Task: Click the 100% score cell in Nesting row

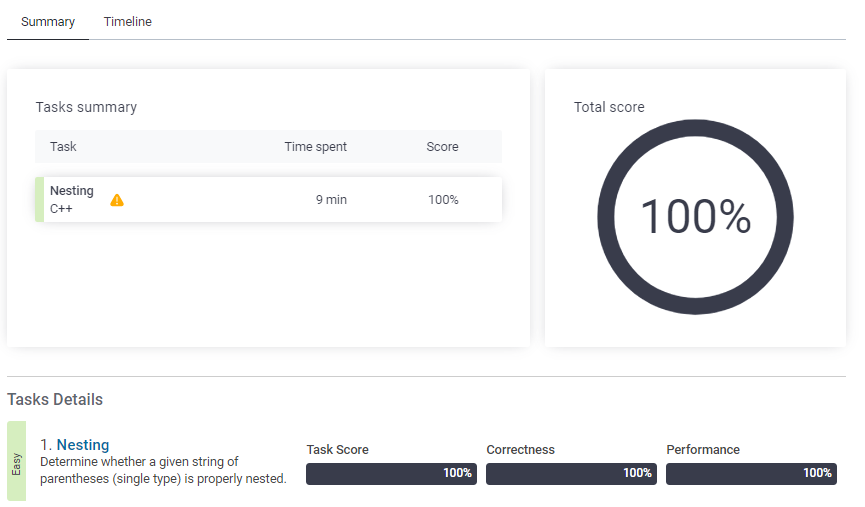Action: [x=443, y=200]
